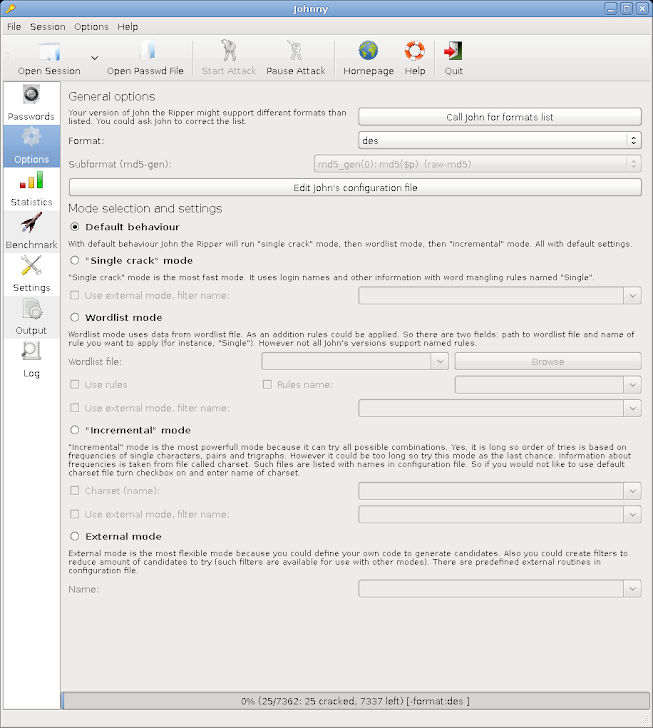Toggle the Use rules checkbox

coord(74,384)
